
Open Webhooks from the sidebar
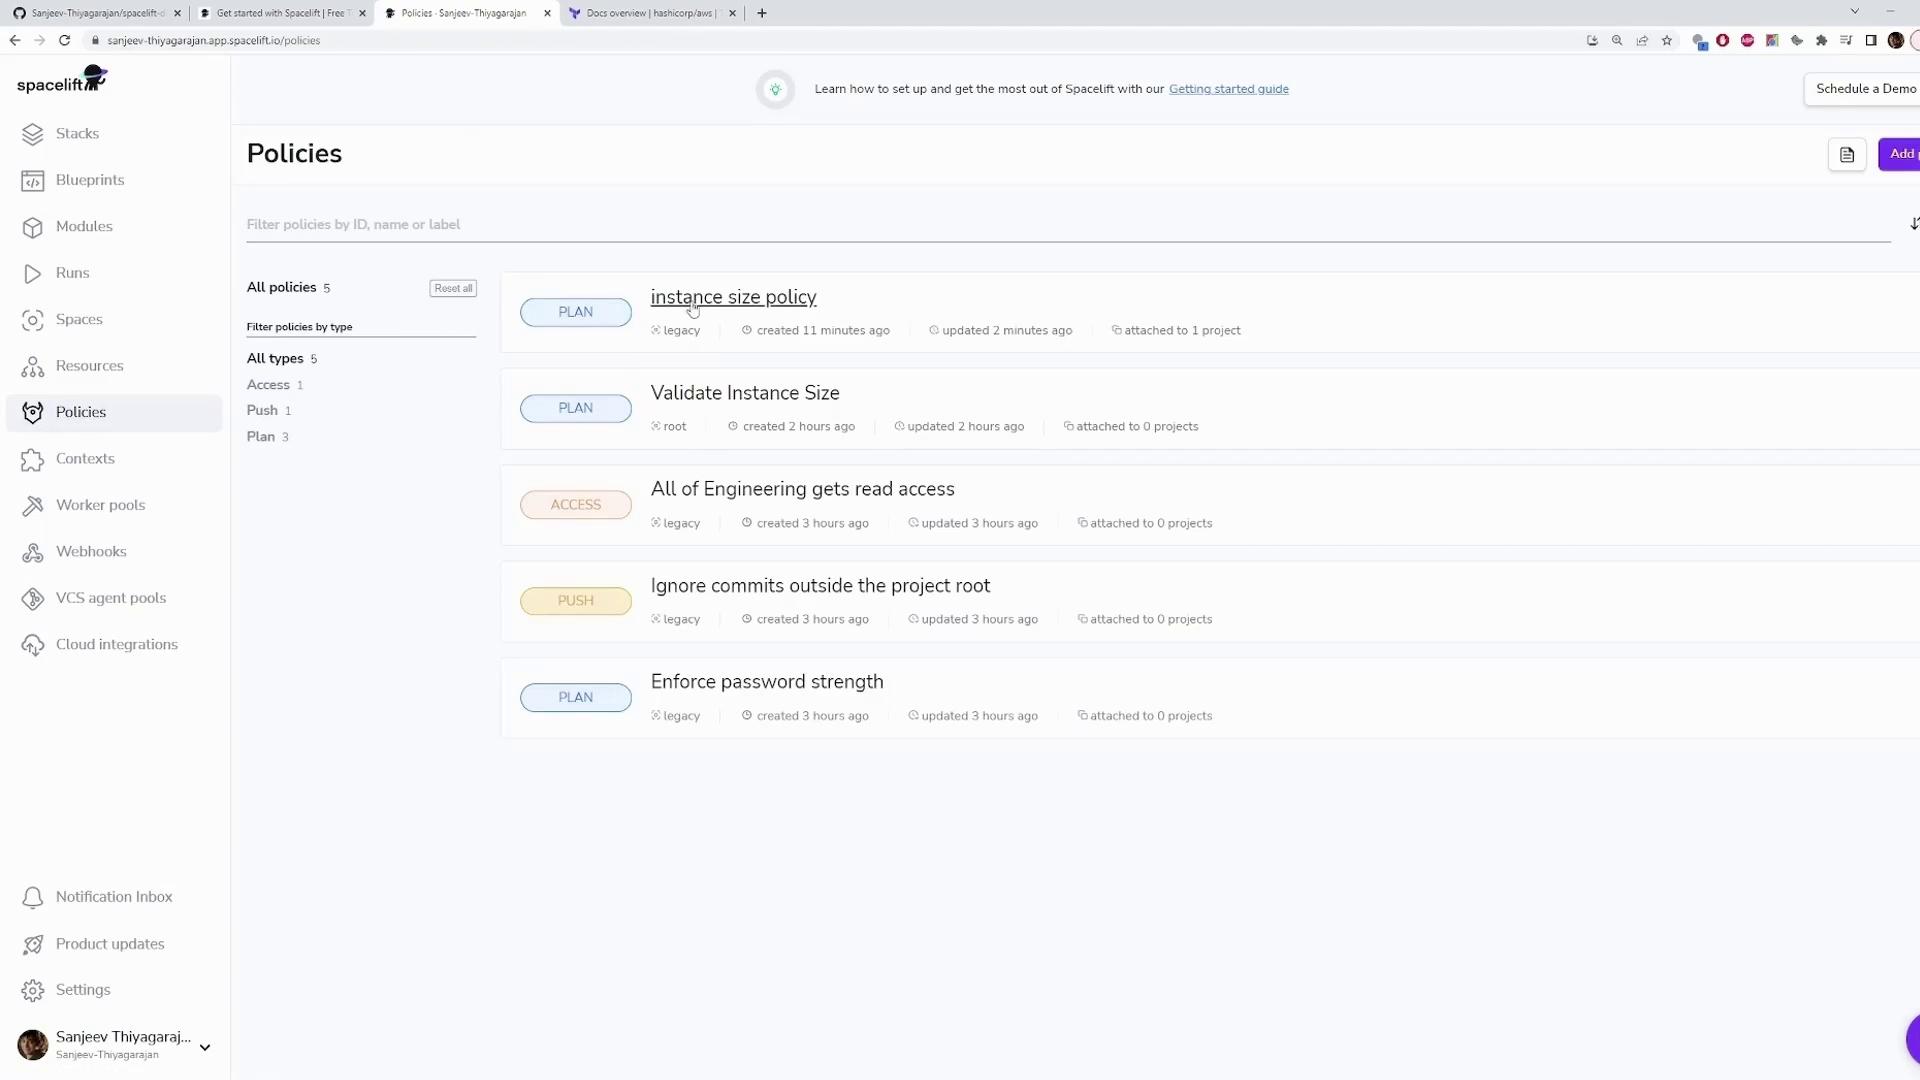click(x=90, y=552)
